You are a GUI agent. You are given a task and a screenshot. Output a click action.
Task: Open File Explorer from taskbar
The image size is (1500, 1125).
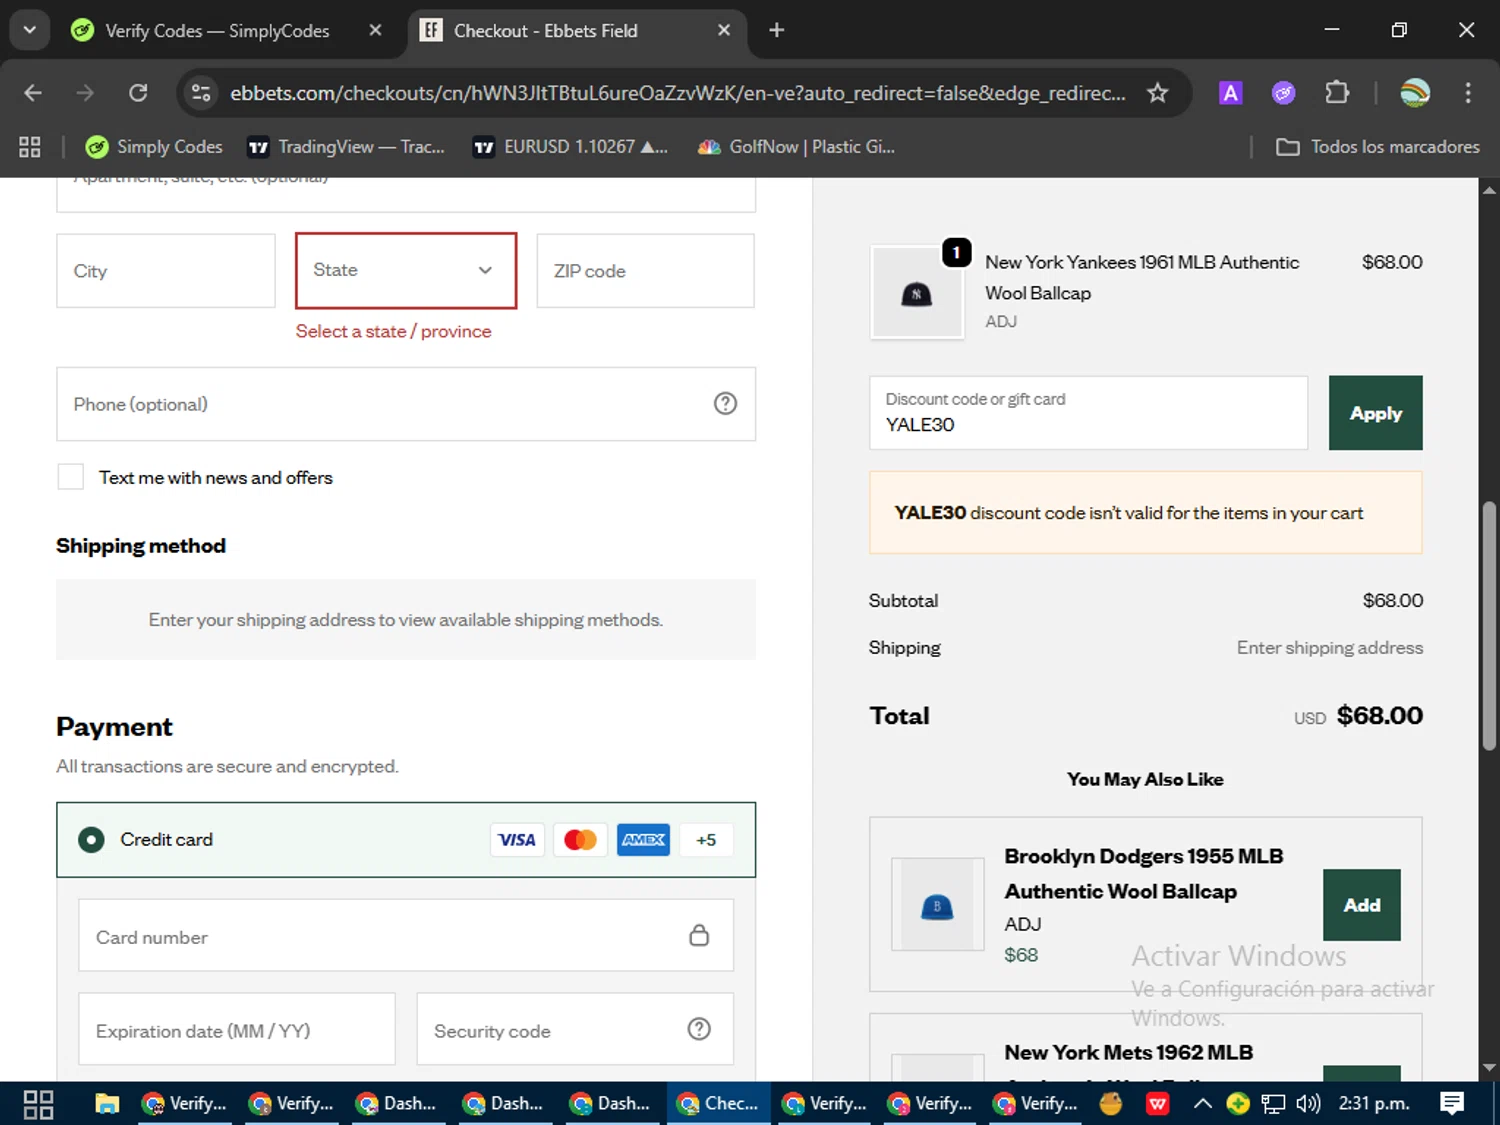107,1104
